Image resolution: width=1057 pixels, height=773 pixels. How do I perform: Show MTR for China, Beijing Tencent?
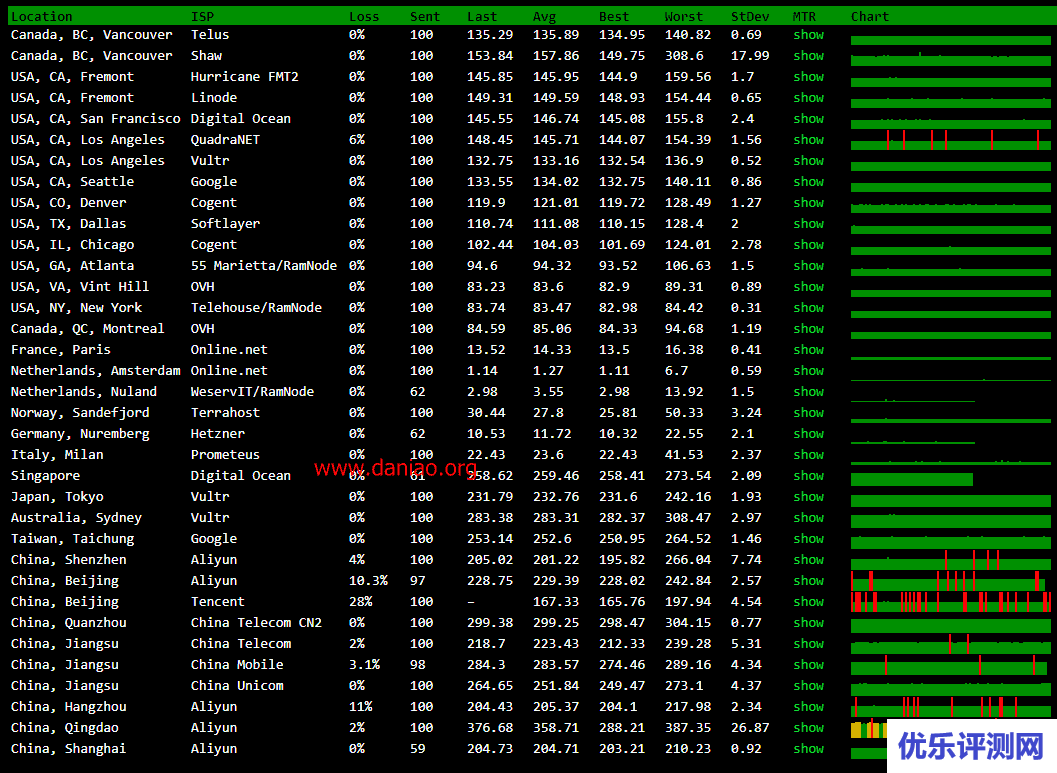point(808,601)
